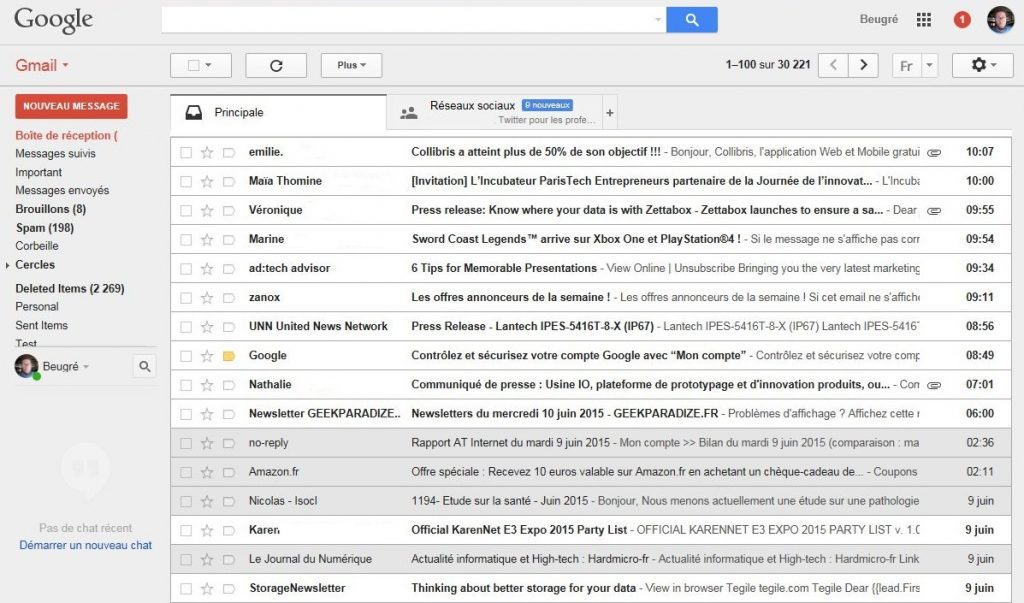Star the message from Véronique
Image resolution: width=1024 pixels, height=603 pixels.
(207, 210)
